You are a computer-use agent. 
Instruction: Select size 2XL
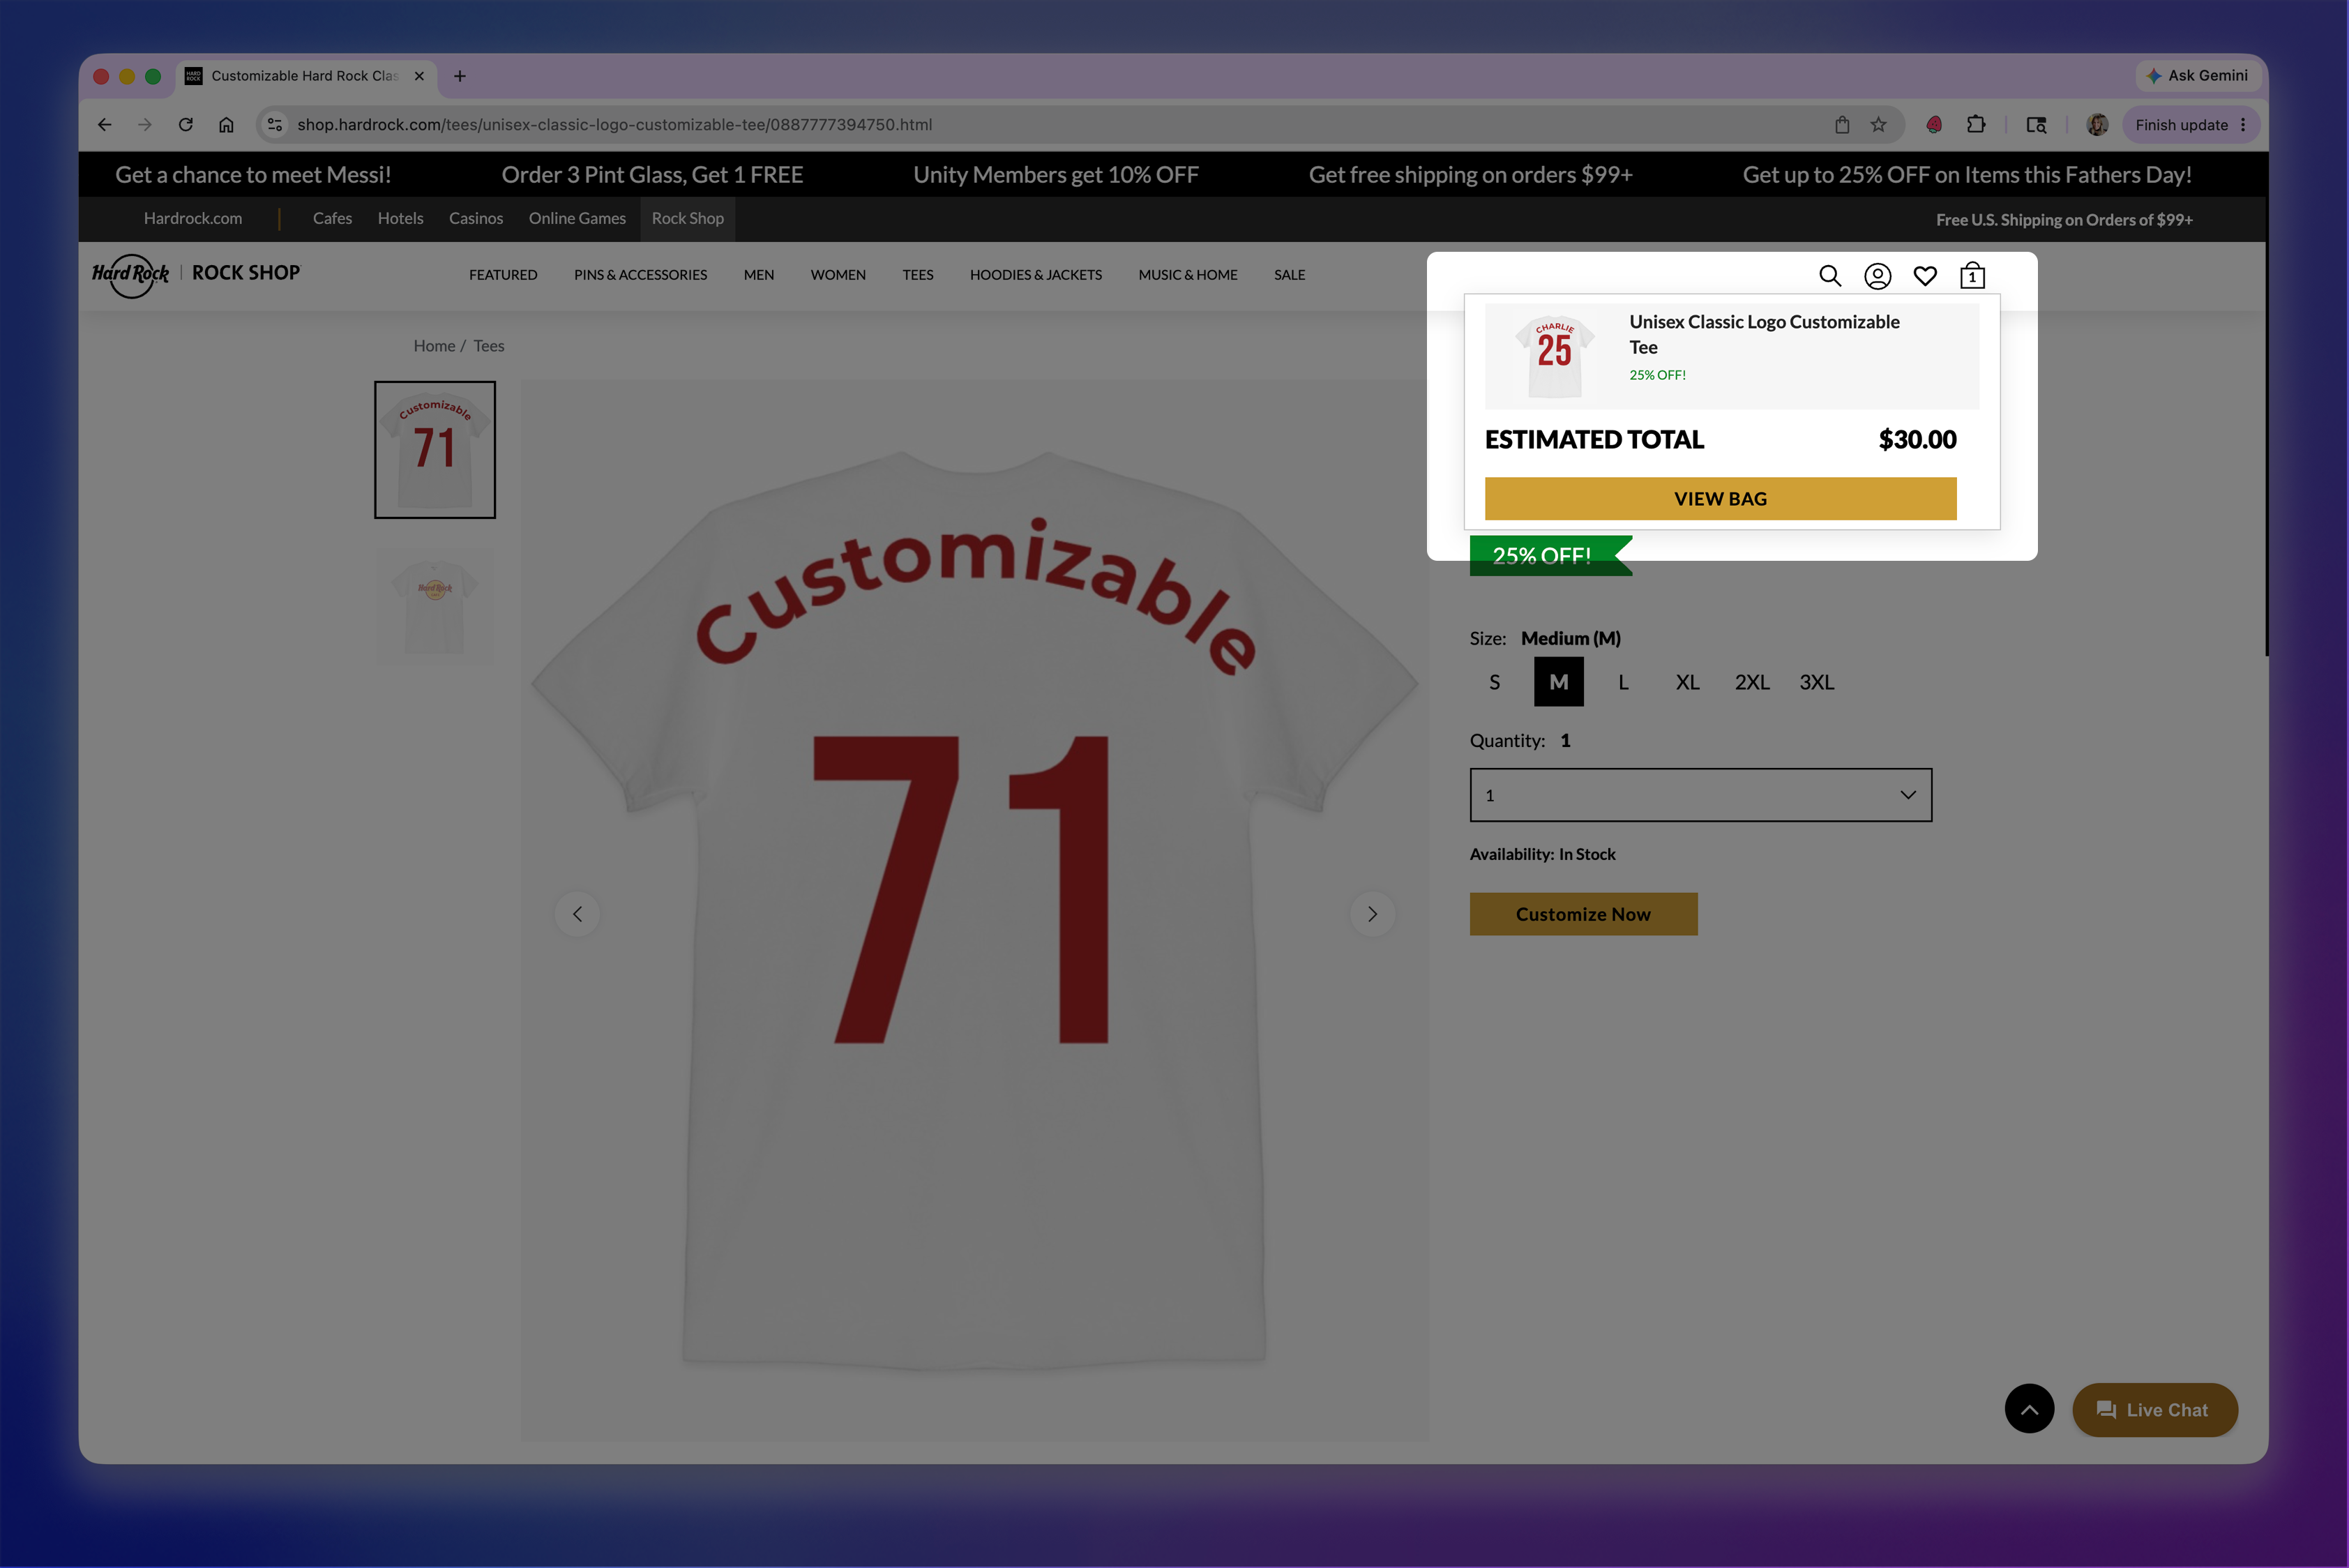pos(1752,682)
